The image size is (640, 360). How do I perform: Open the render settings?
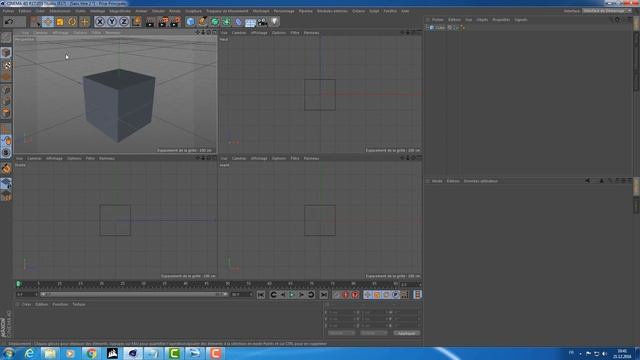[x=176, y=22]
